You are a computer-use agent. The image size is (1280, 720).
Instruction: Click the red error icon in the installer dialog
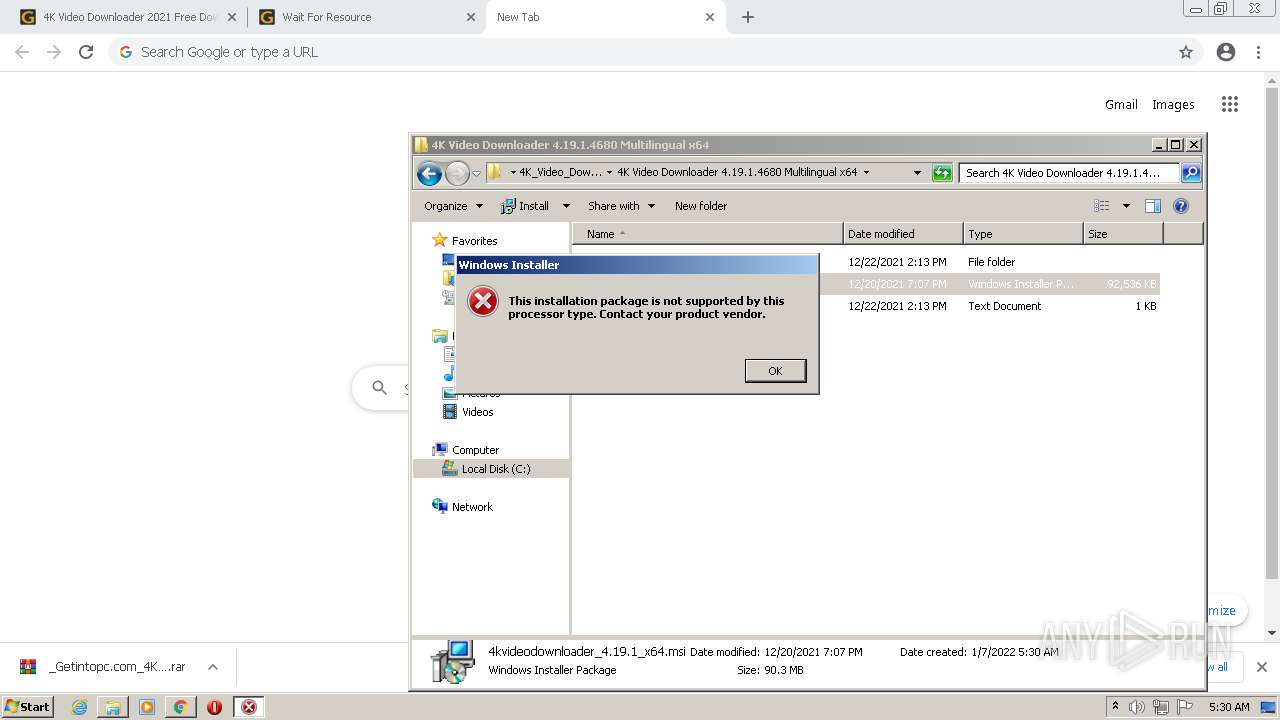[483, 301]
